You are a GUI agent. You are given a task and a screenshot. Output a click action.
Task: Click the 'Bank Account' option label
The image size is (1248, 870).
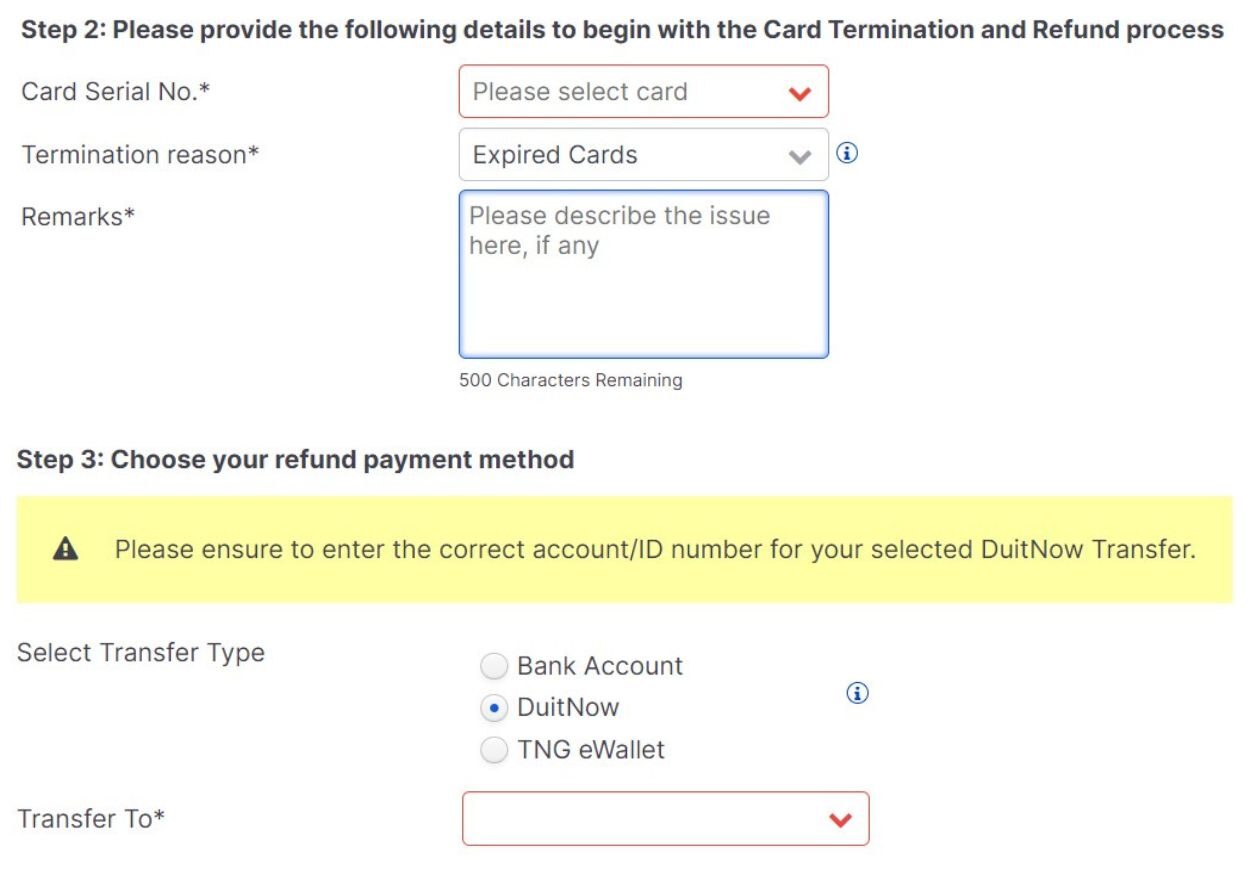coord(599,666)
